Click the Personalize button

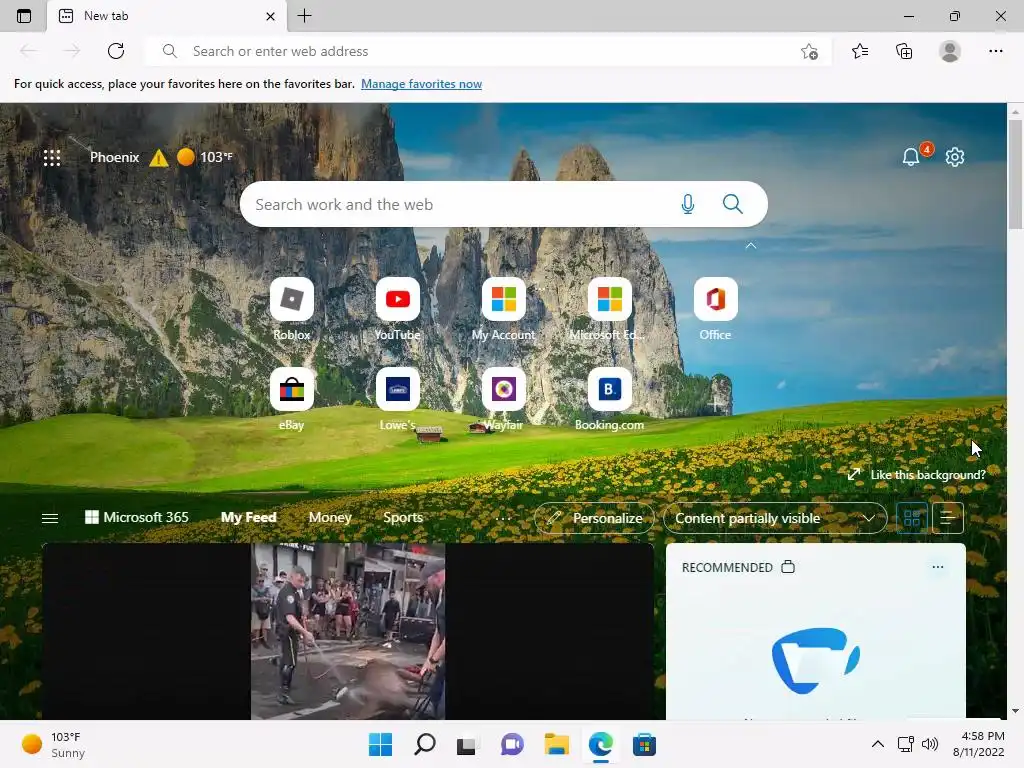click(x=594, y=519)
